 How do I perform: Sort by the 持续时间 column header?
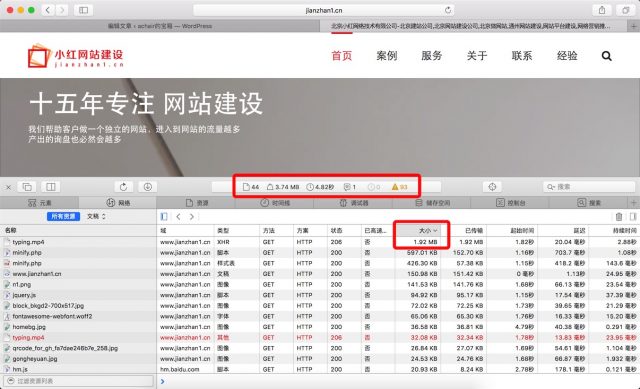pos(614,231)
